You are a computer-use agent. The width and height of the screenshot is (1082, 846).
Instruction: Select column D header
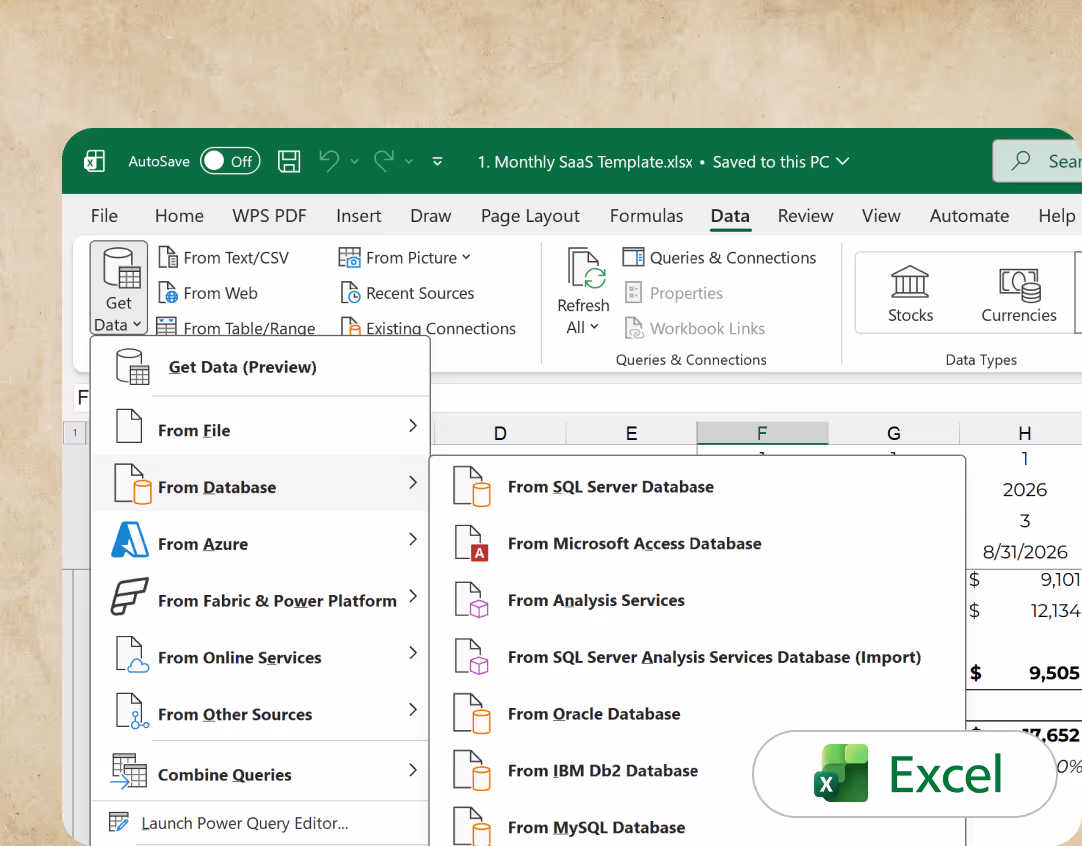pyautogui.click(x=500, y=433)
